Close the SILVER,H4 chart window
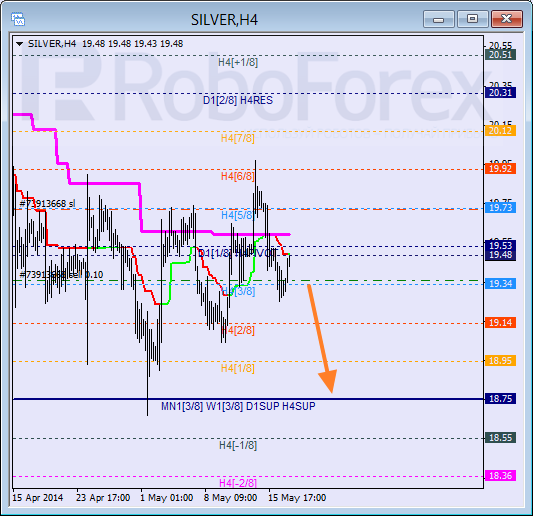Image resolution: width=533 pixels, height=516 pixels. click(x=506, y=19)
